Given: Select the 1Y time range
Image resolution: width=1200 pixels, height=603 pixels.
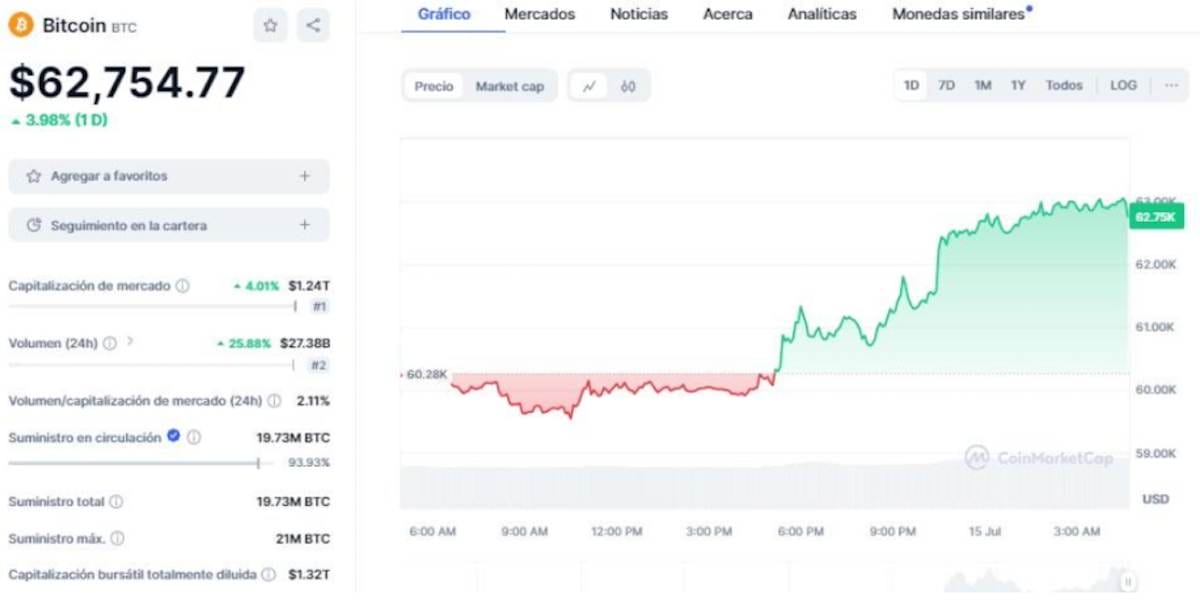Looking at the screenshot, I should point(1018,85).
